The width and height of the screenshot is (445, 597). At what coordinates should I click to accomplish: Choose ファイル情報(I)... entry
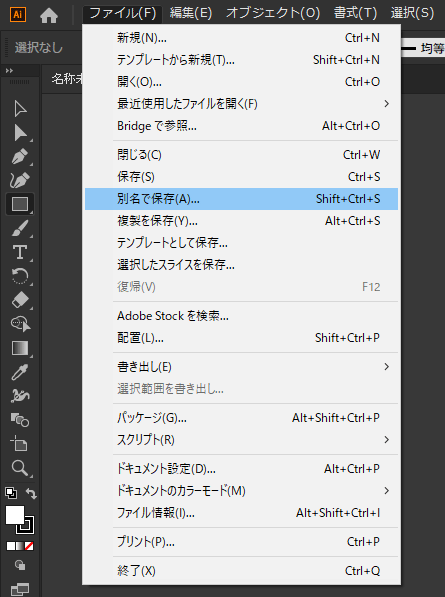click(x=241, y=513)
